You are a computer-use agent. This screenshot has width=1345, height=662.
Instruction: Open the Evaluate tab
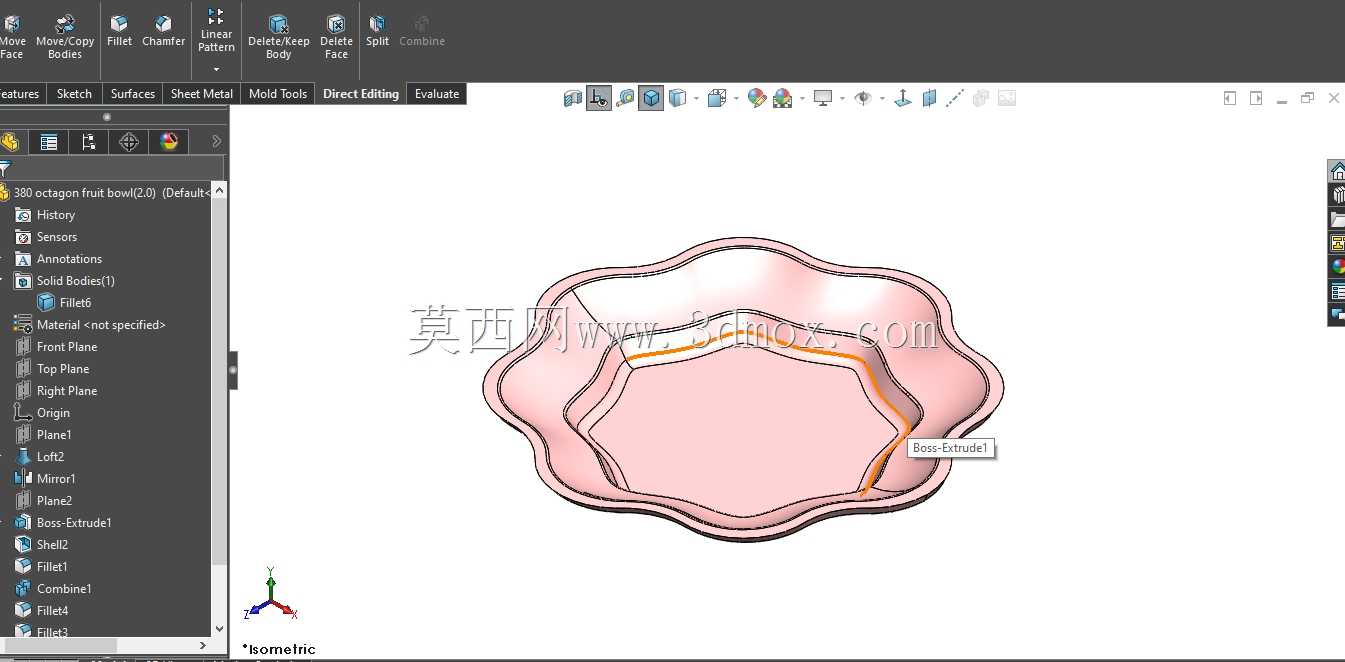(x=437, y=94)
